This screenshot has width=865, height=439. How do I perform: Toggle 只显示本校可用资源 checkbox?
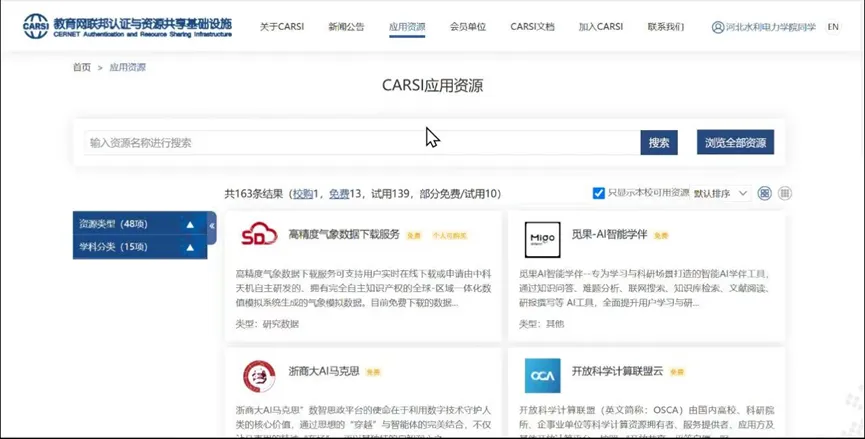click(x=599, y=193)
